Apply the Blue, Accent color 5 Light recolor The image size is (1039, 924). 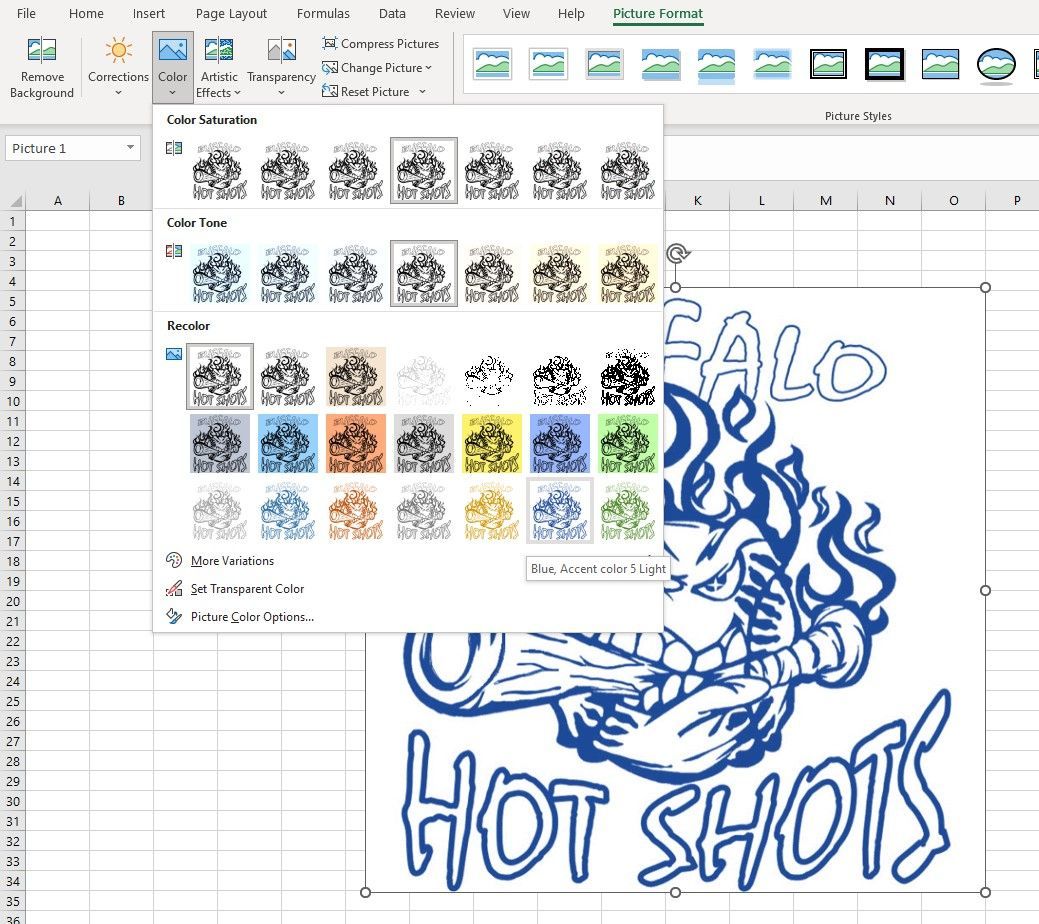pyautogui.click(x=559, y=511)
